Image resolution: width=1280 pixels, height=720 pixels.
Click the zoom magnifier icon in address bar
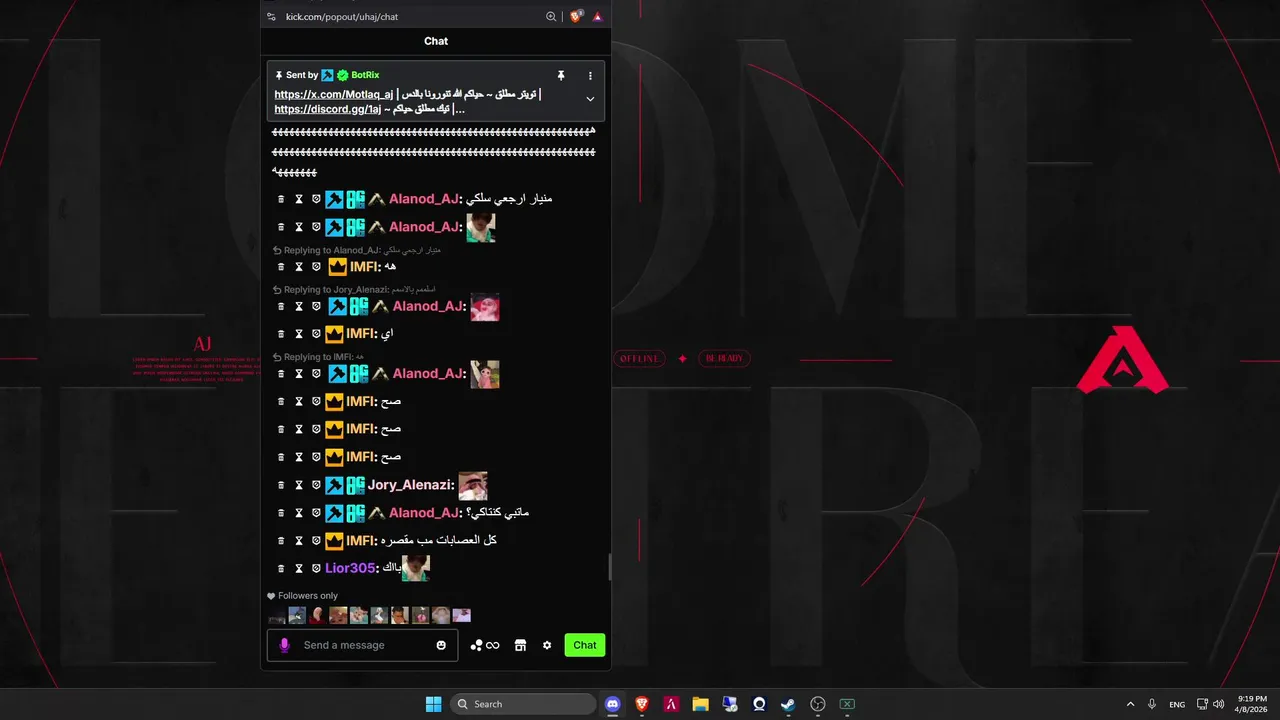click(x=551, y=17)
